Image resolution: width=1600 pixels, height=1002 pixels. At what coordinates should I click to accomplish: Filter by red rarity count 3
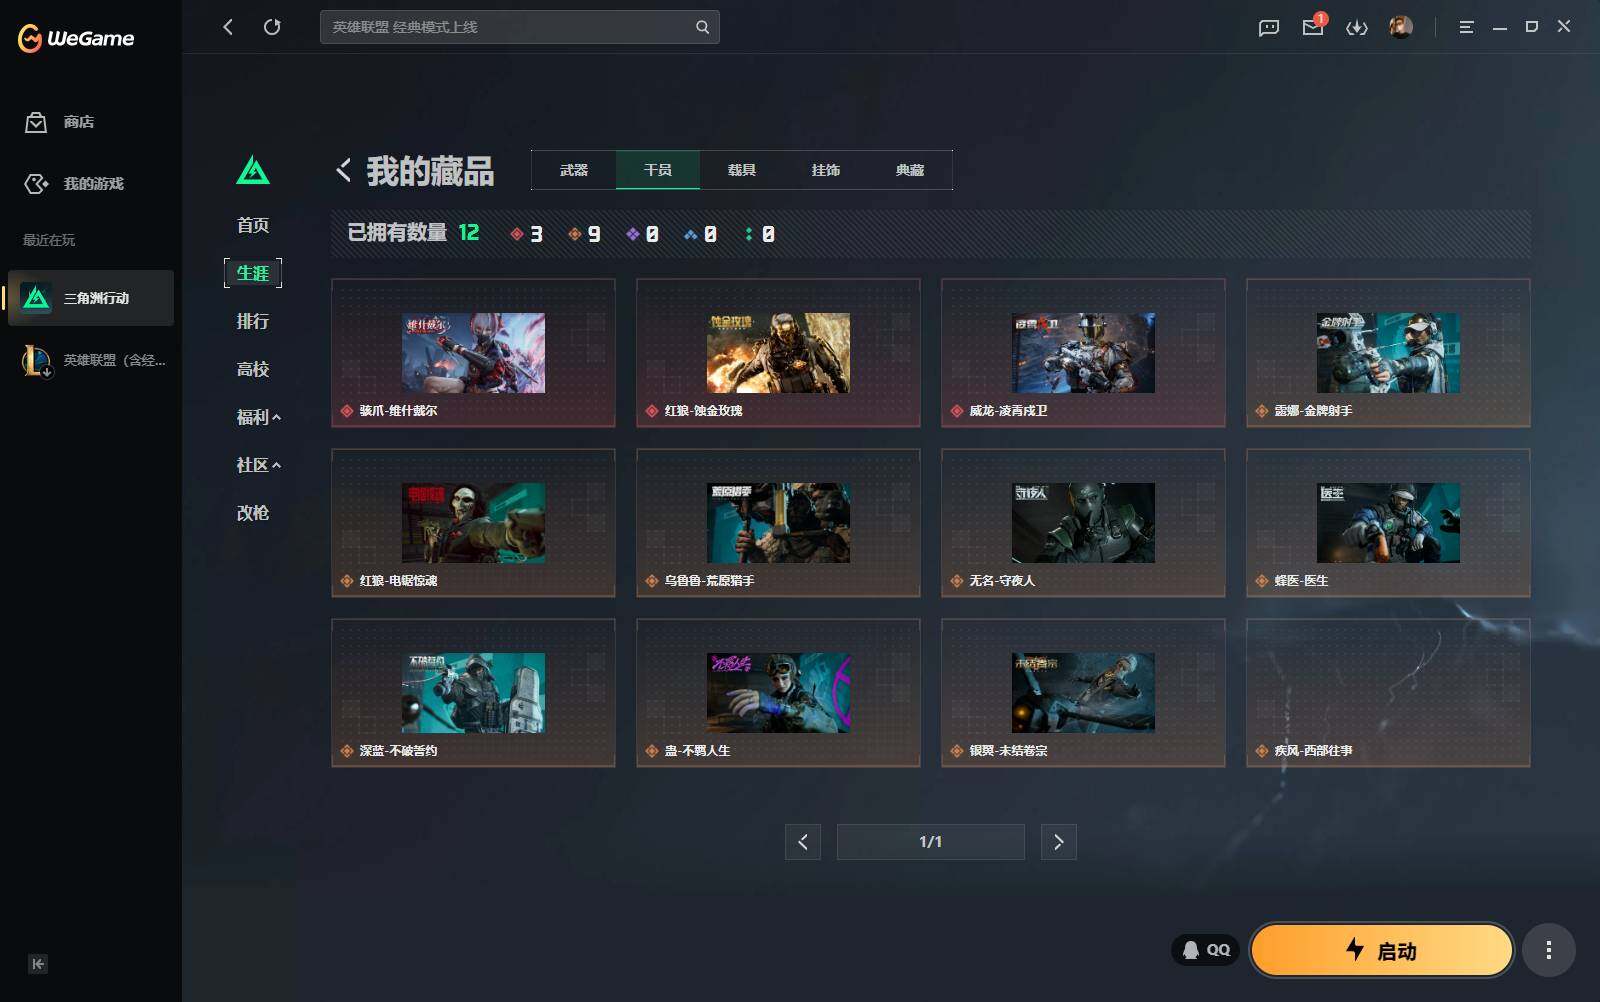click(527, 234)
